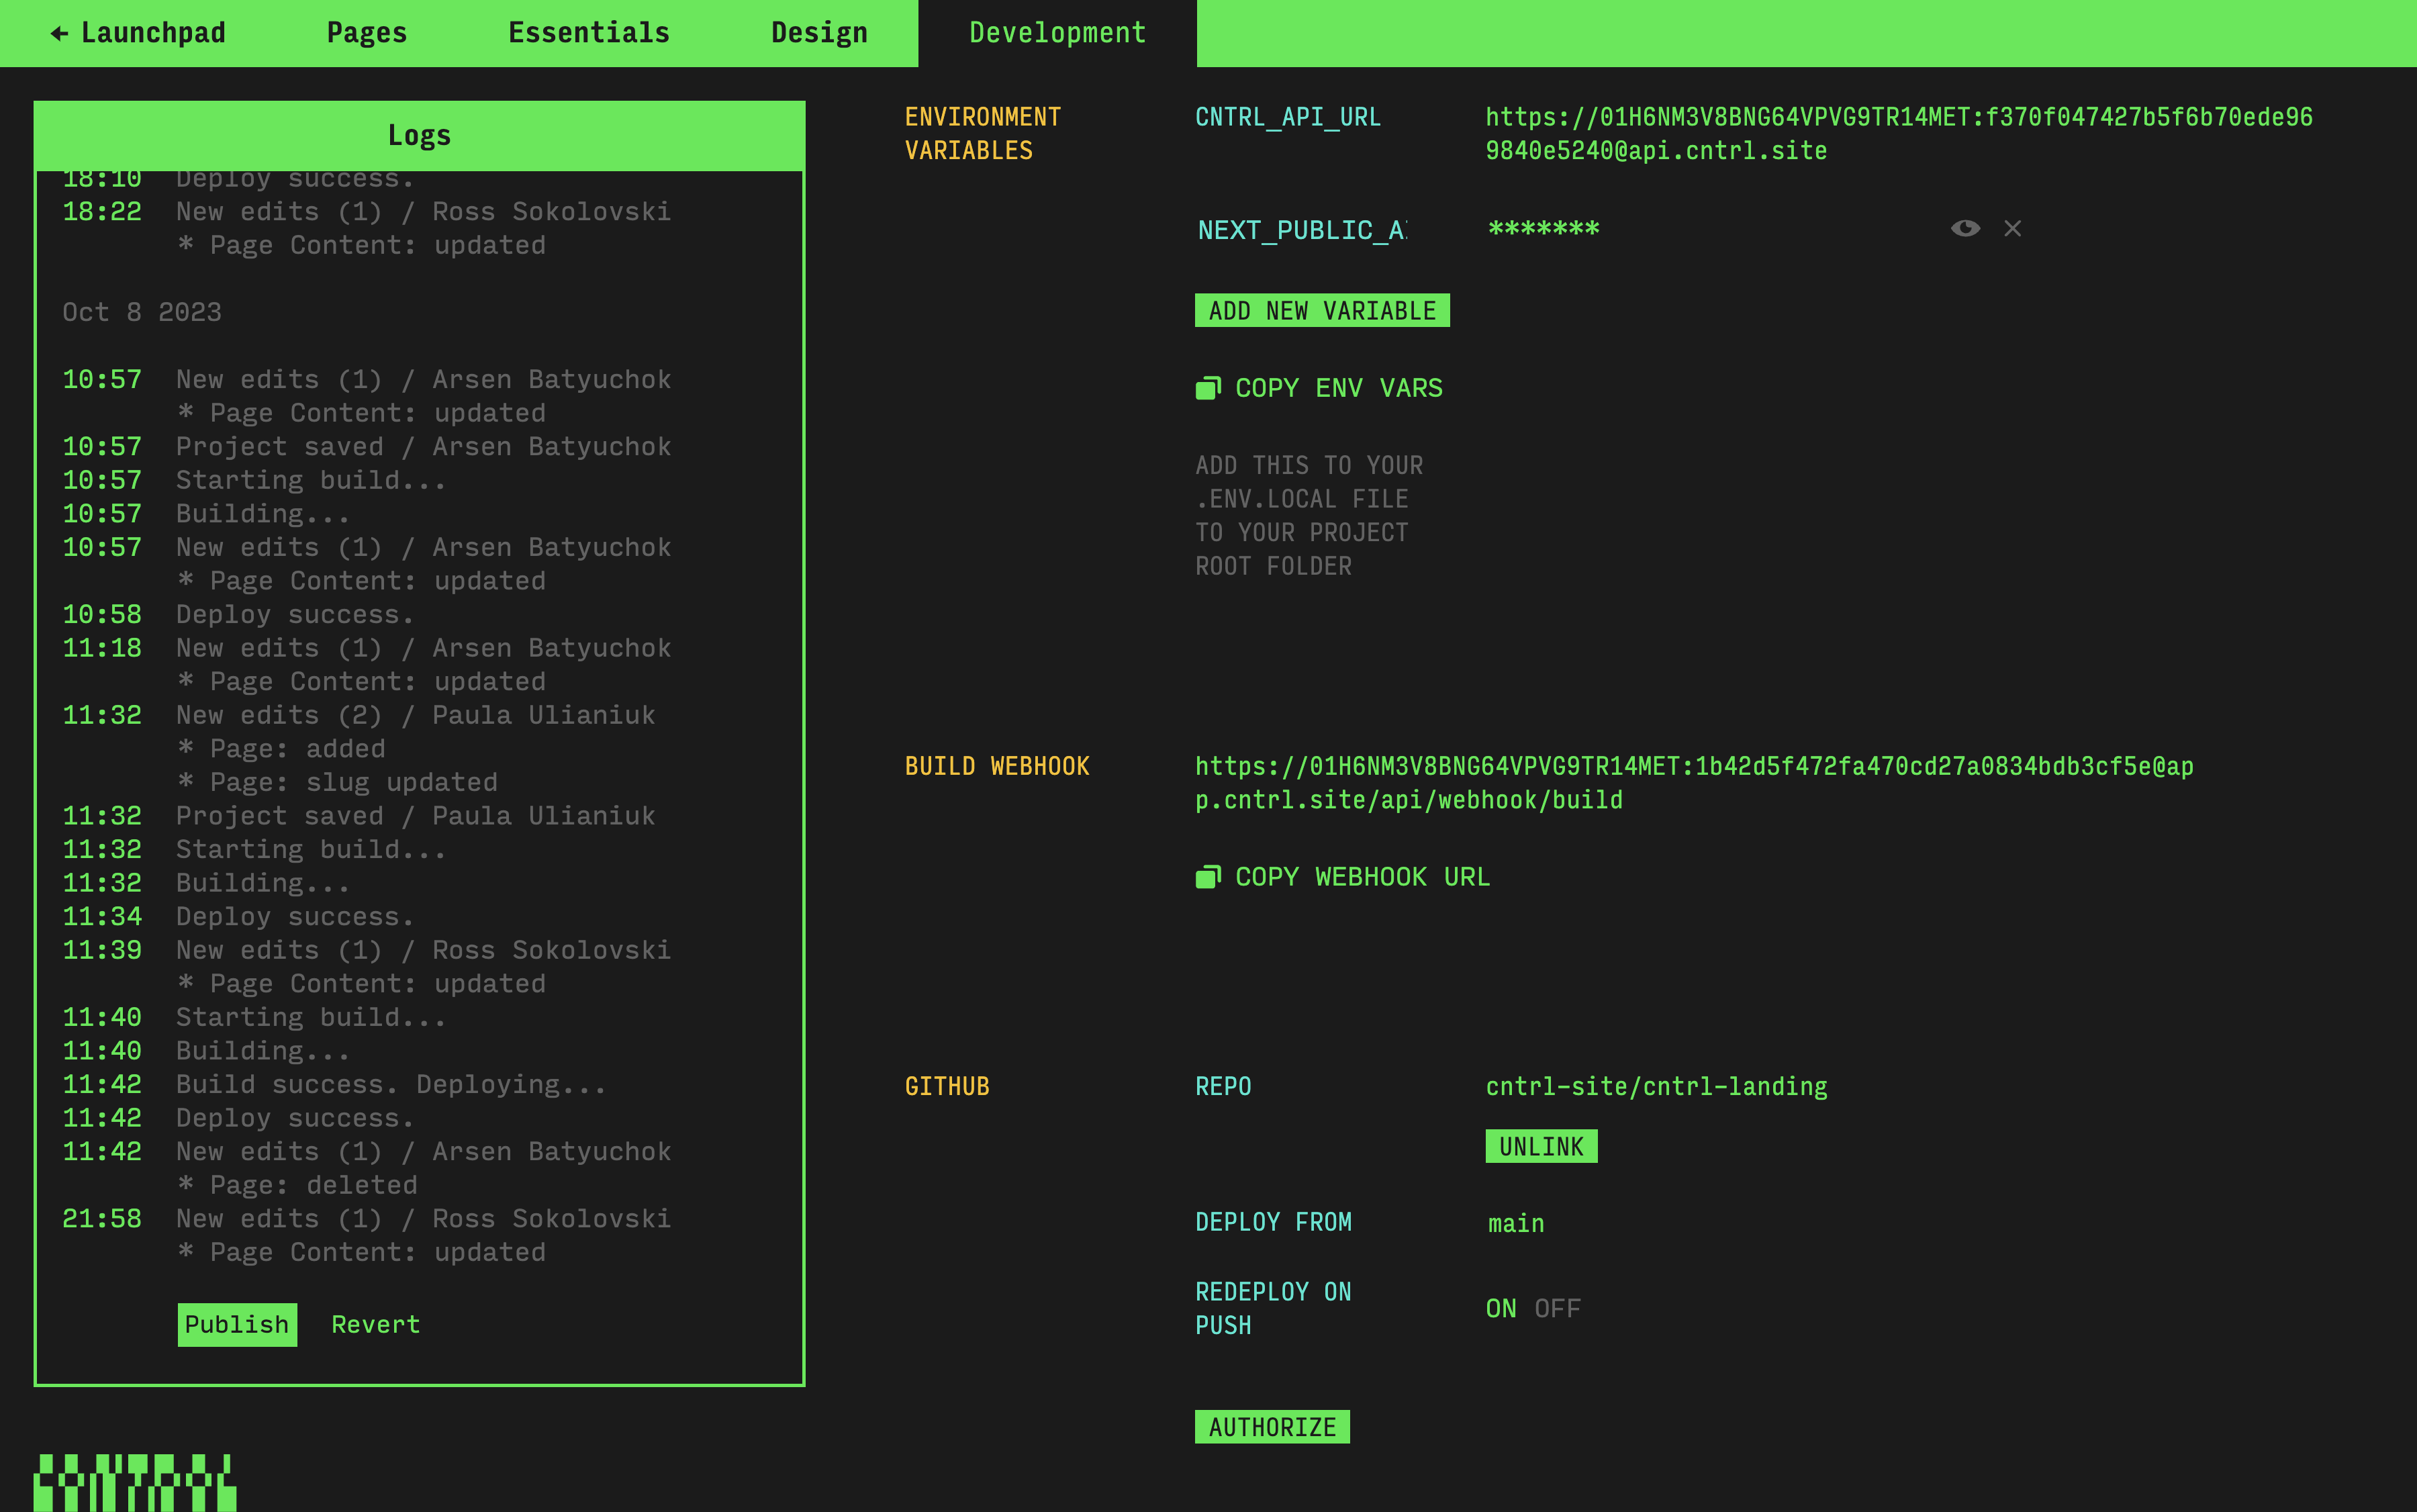Click the Authorize button
The height and width of the screenshot is (1512, 2417).
(1272, 1427)
